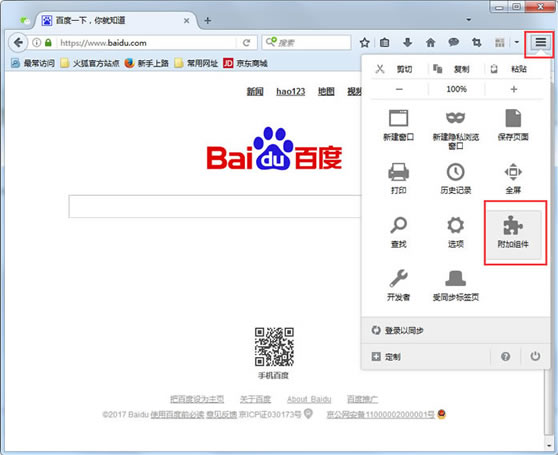This screenshot has width=558, height=455.
Task: Go to Home page icon
Action: (431, 43)
